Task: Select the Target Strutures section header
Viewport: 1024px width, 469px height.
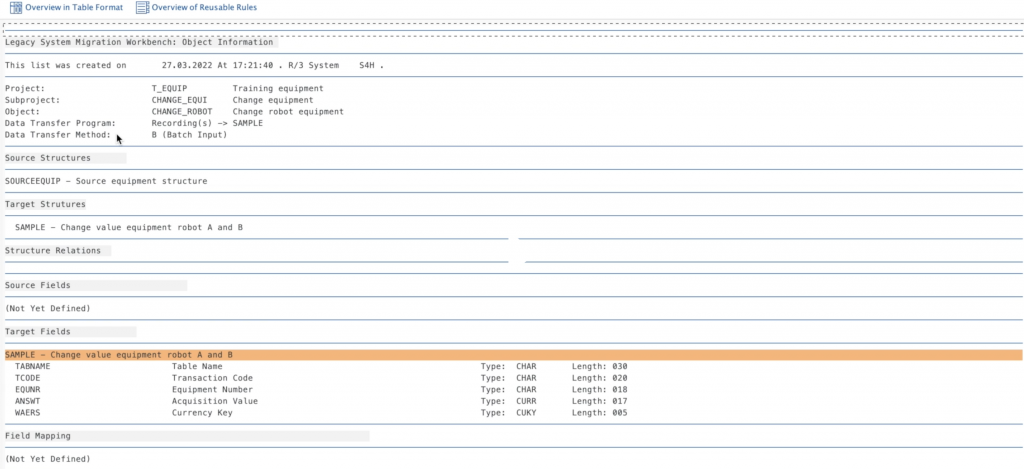Action: [x=45, y=204]
